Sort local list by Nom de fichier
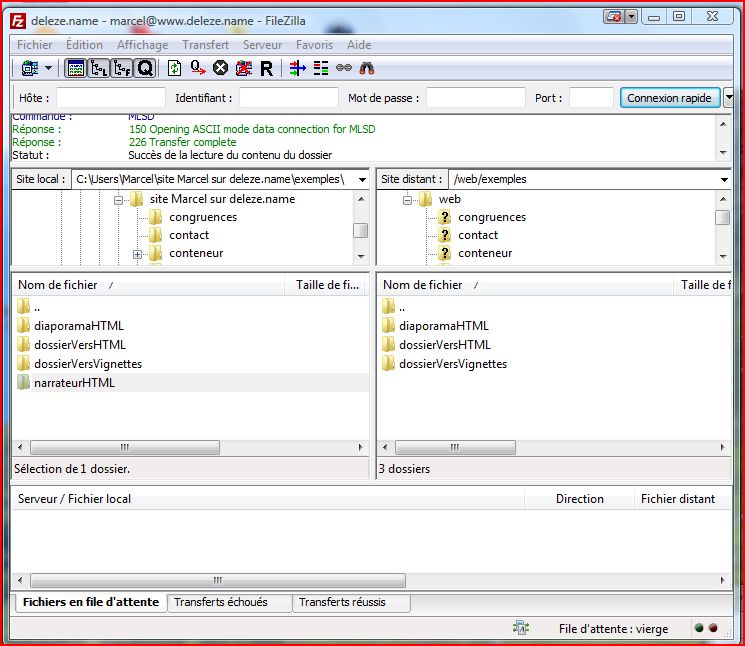Screen dimensions: 745x646 click(x=148, y=285)
